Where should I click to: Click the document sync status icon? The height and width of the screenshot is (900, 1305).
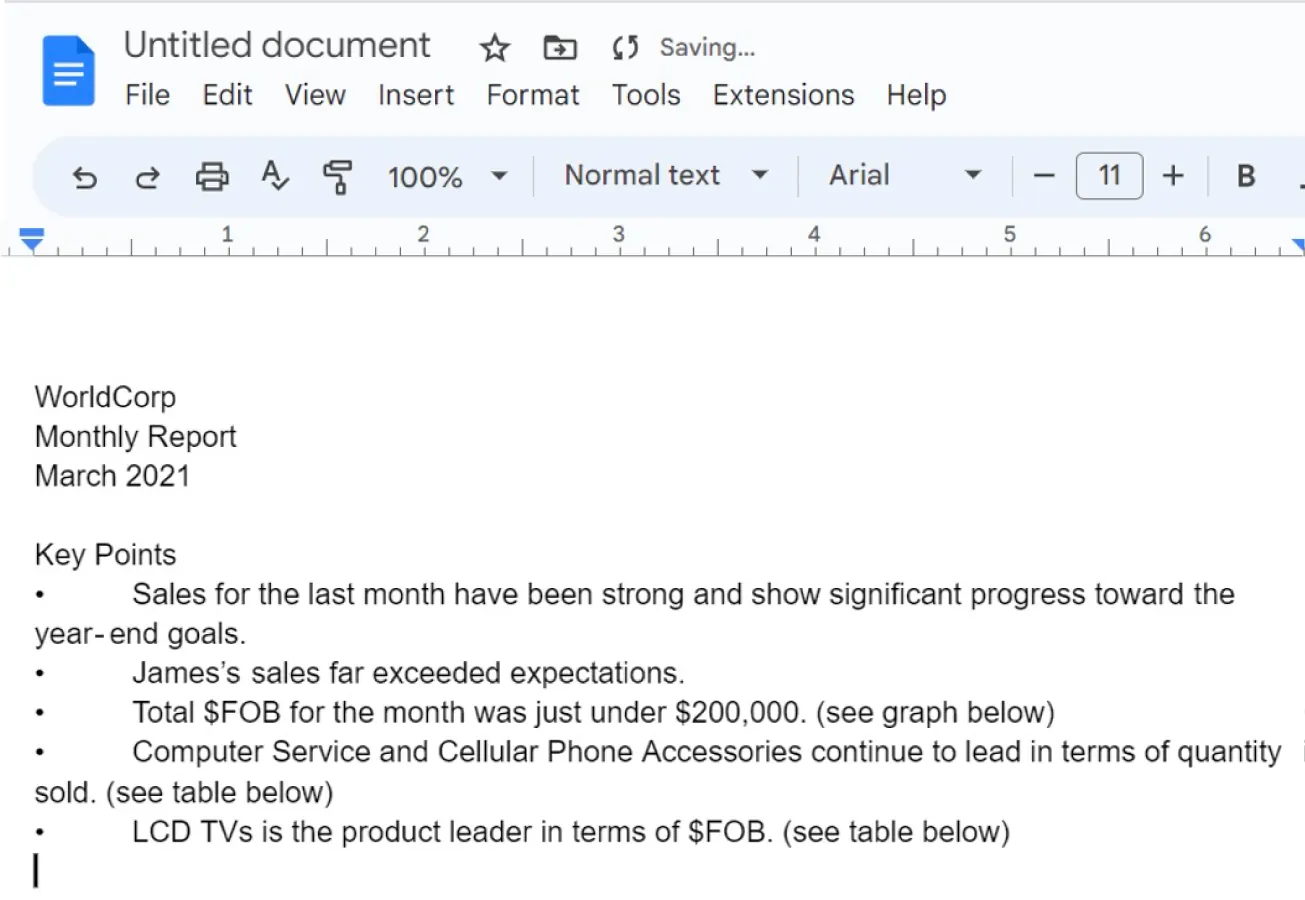pyautogui.click(x=627, y=47)
